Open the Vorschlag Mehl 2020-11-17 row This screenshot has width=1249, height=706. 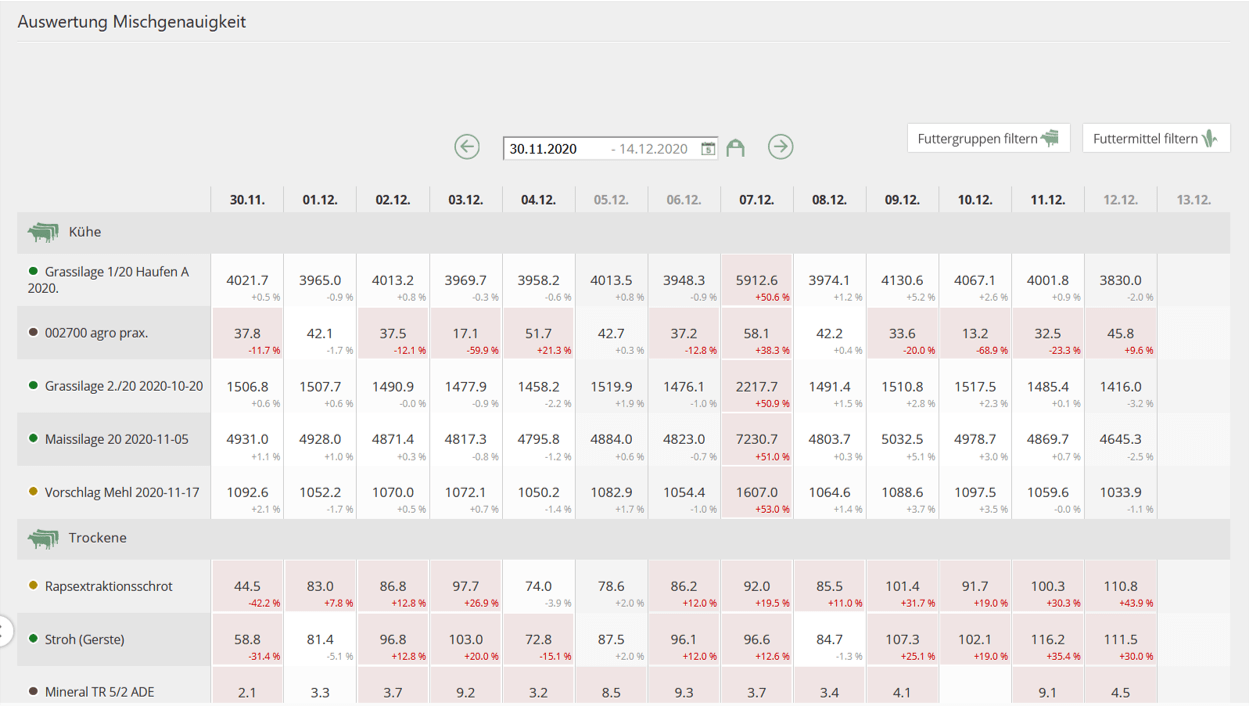tap(122, 492)
